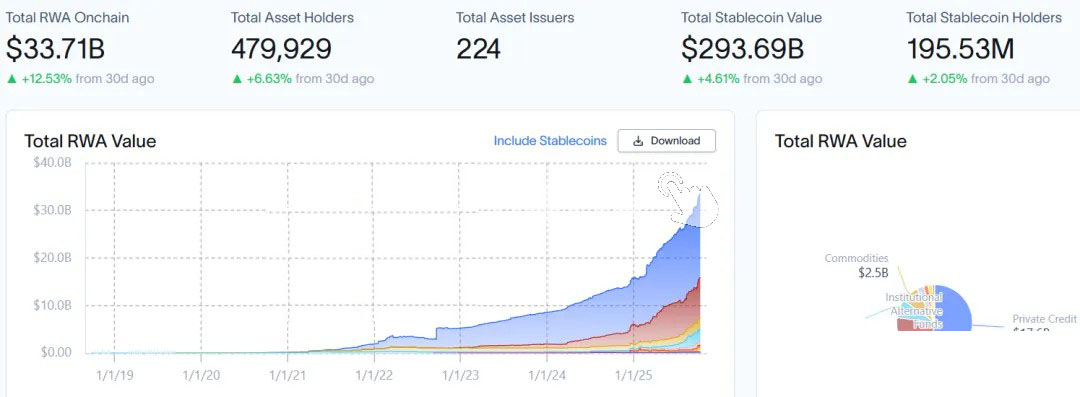1080x397 pixels.
Task: Click the Institutional Alternative Funds label
Action: coord(914,311)
